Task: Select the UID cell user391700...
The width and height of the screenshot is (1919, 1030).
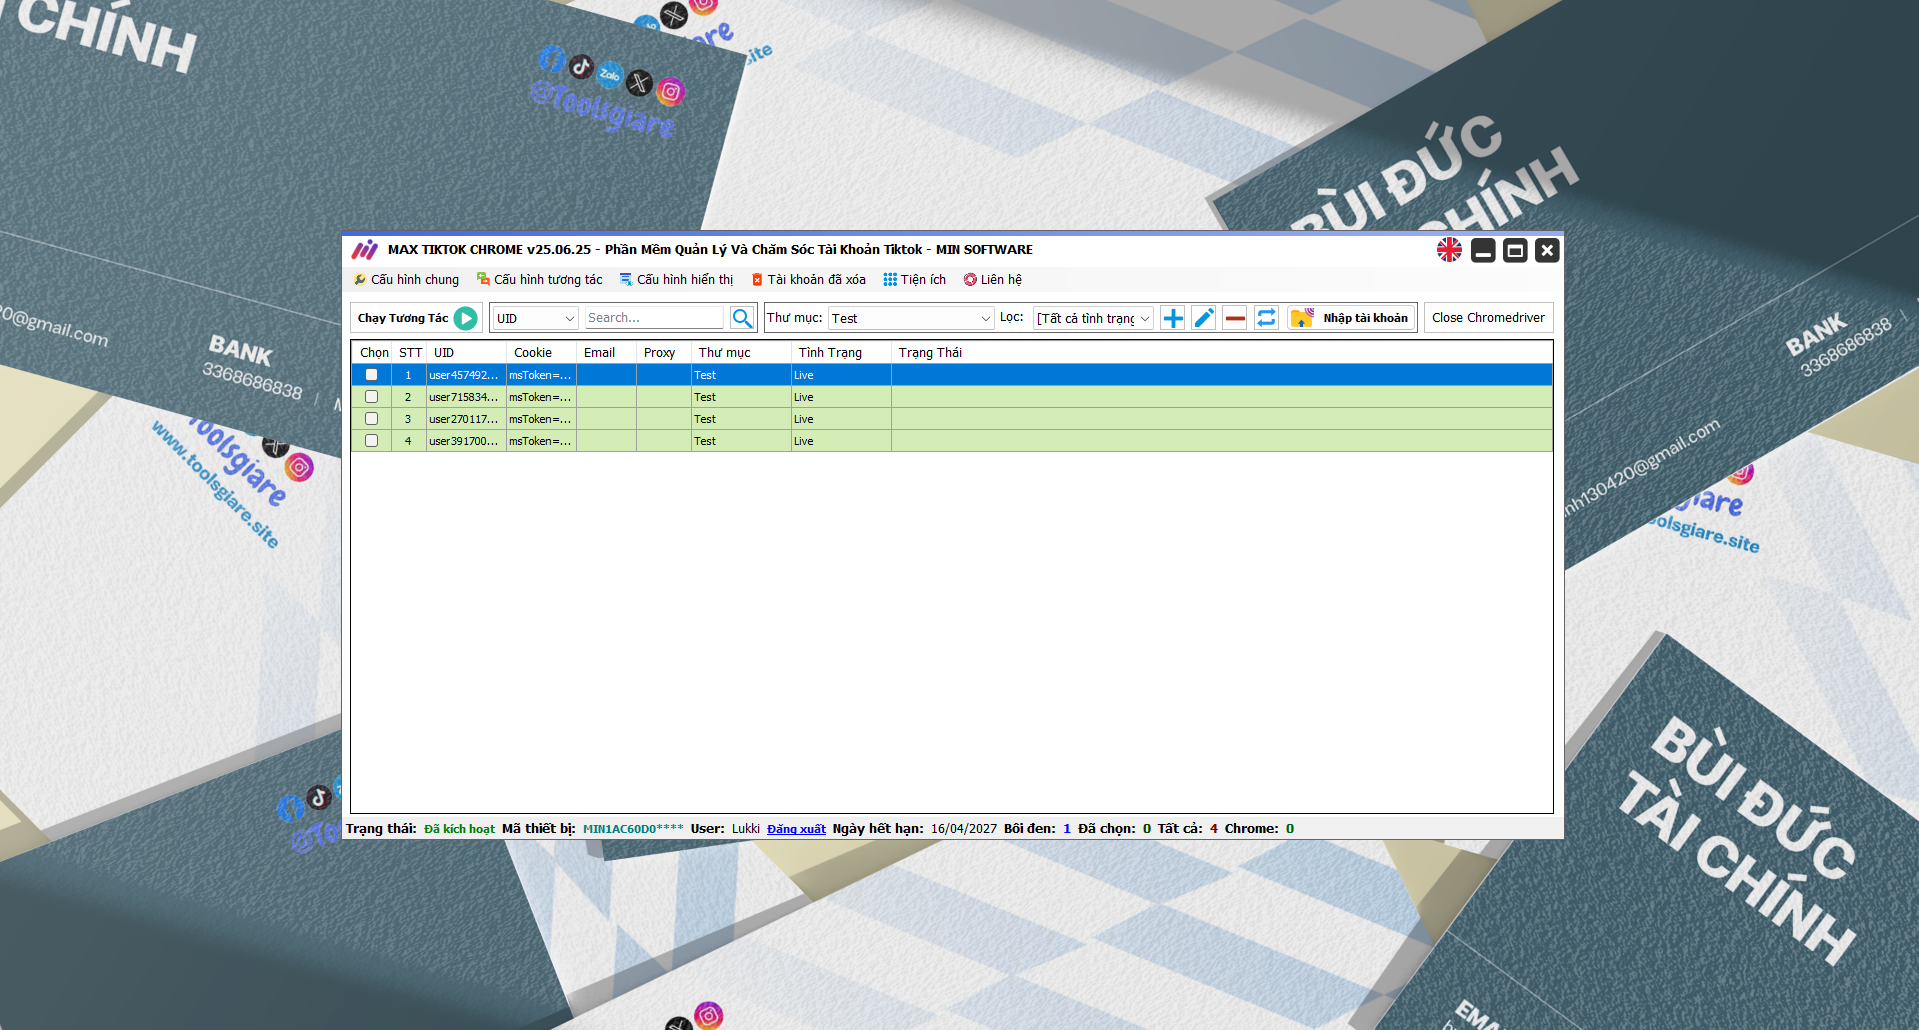Action: pos(466,441)
